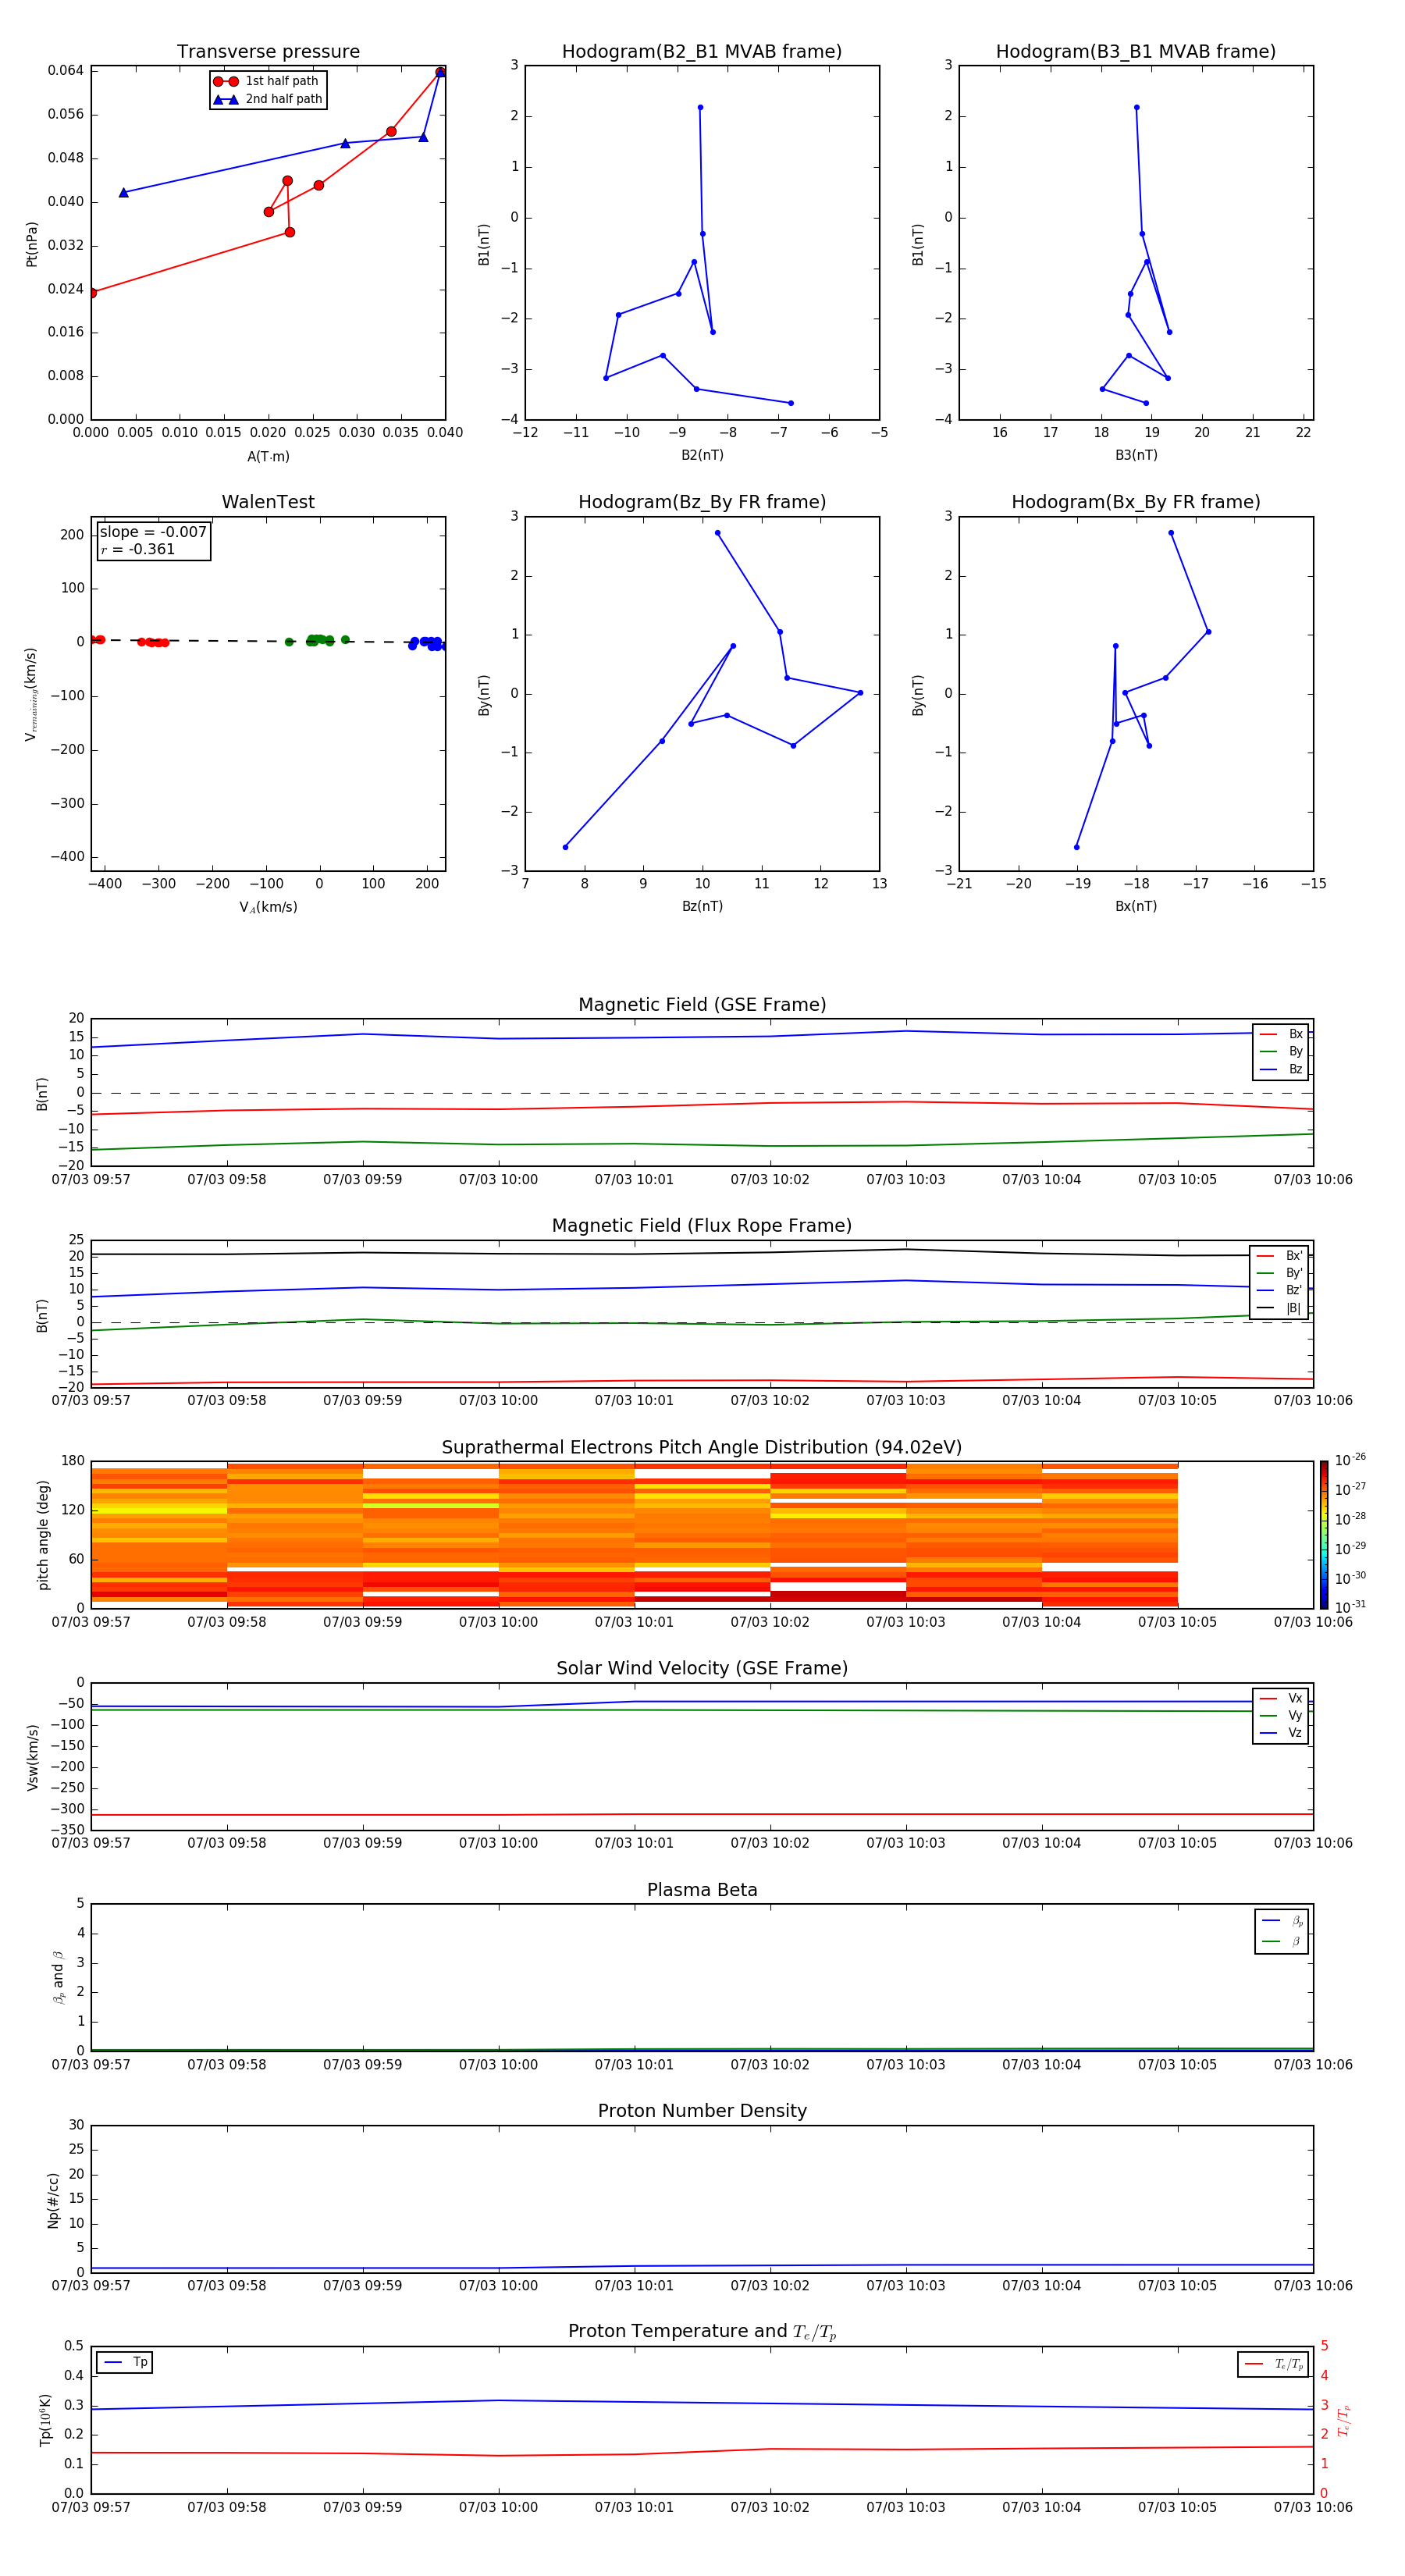Image resolution: width=1405 pixels, height=2576 pixels.
Task: Click the 10^-31 colorbar label
Action: (x=1350, y=1607)
